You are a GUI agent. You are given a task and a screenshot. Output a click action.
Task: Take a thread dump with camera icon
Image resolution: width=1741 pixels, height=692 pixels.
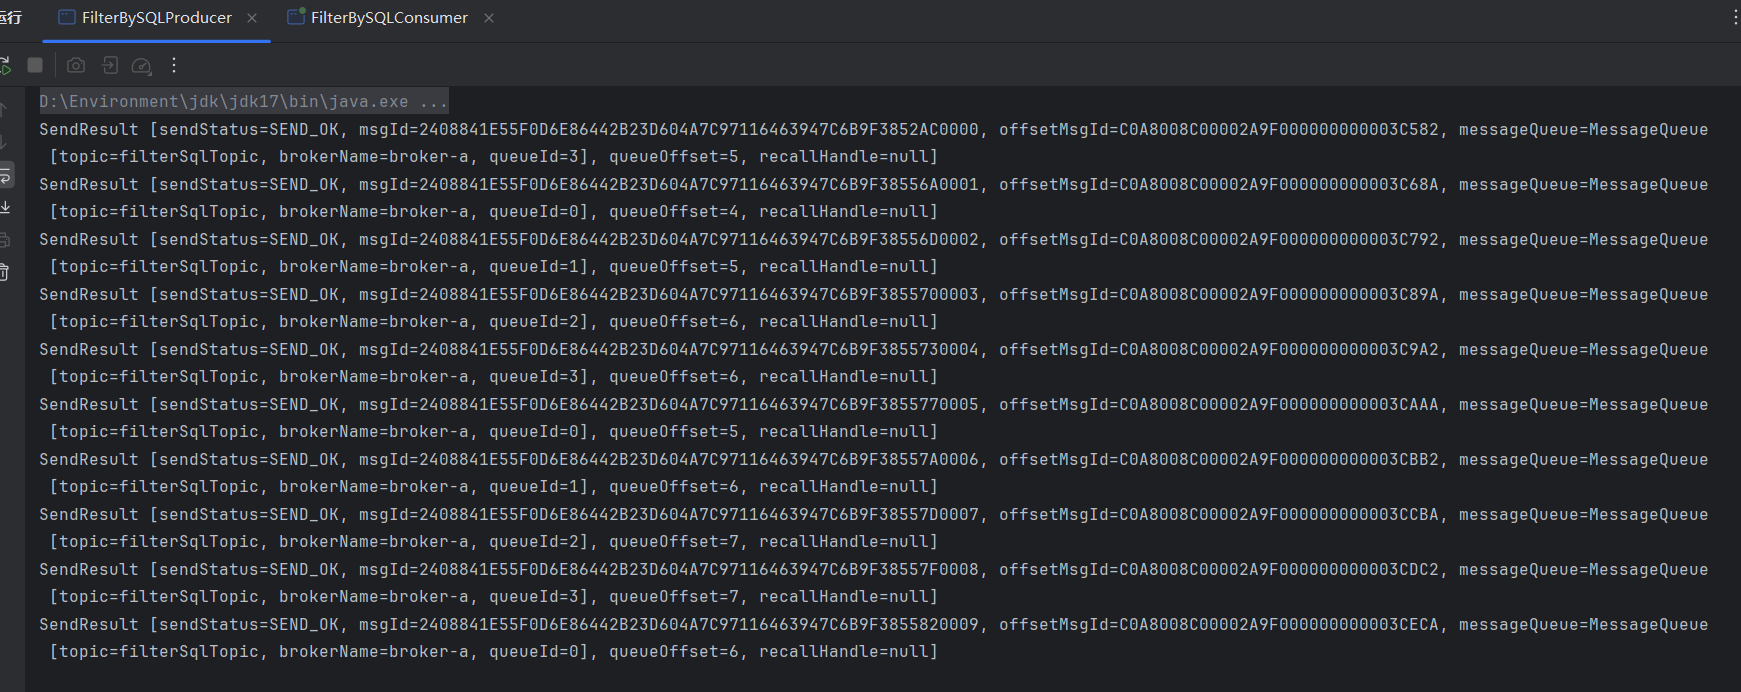pos(76,66)
